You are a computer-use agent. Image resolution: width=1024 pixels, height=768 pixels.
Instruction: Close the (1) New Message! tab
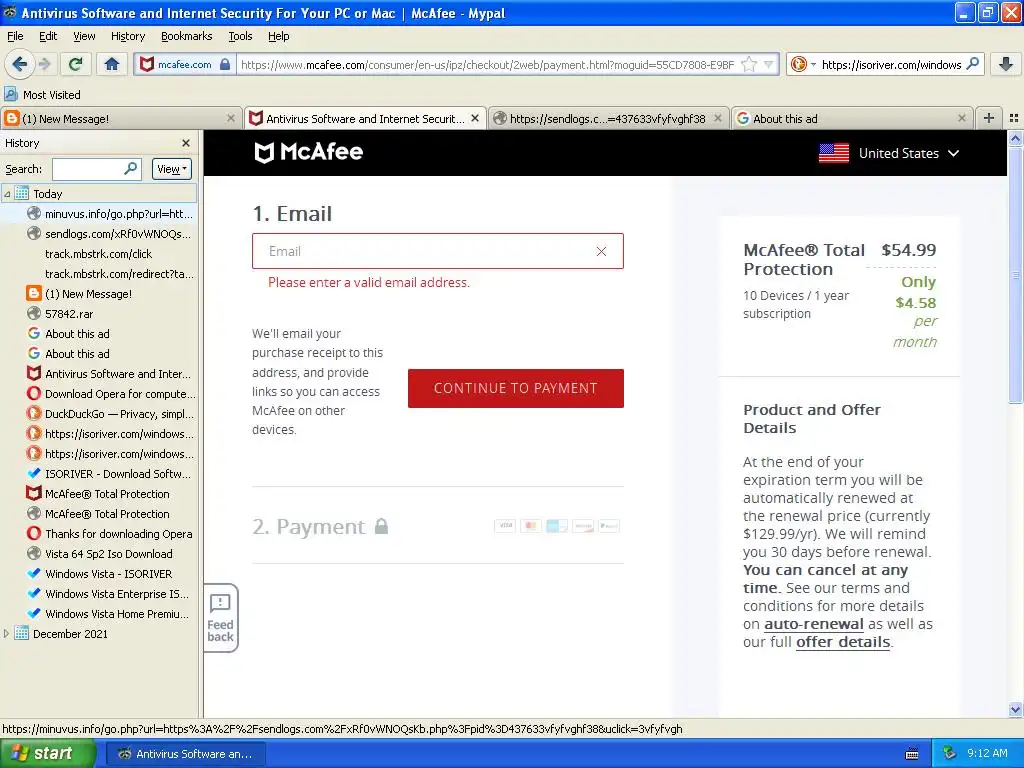[x=231, y=118]
